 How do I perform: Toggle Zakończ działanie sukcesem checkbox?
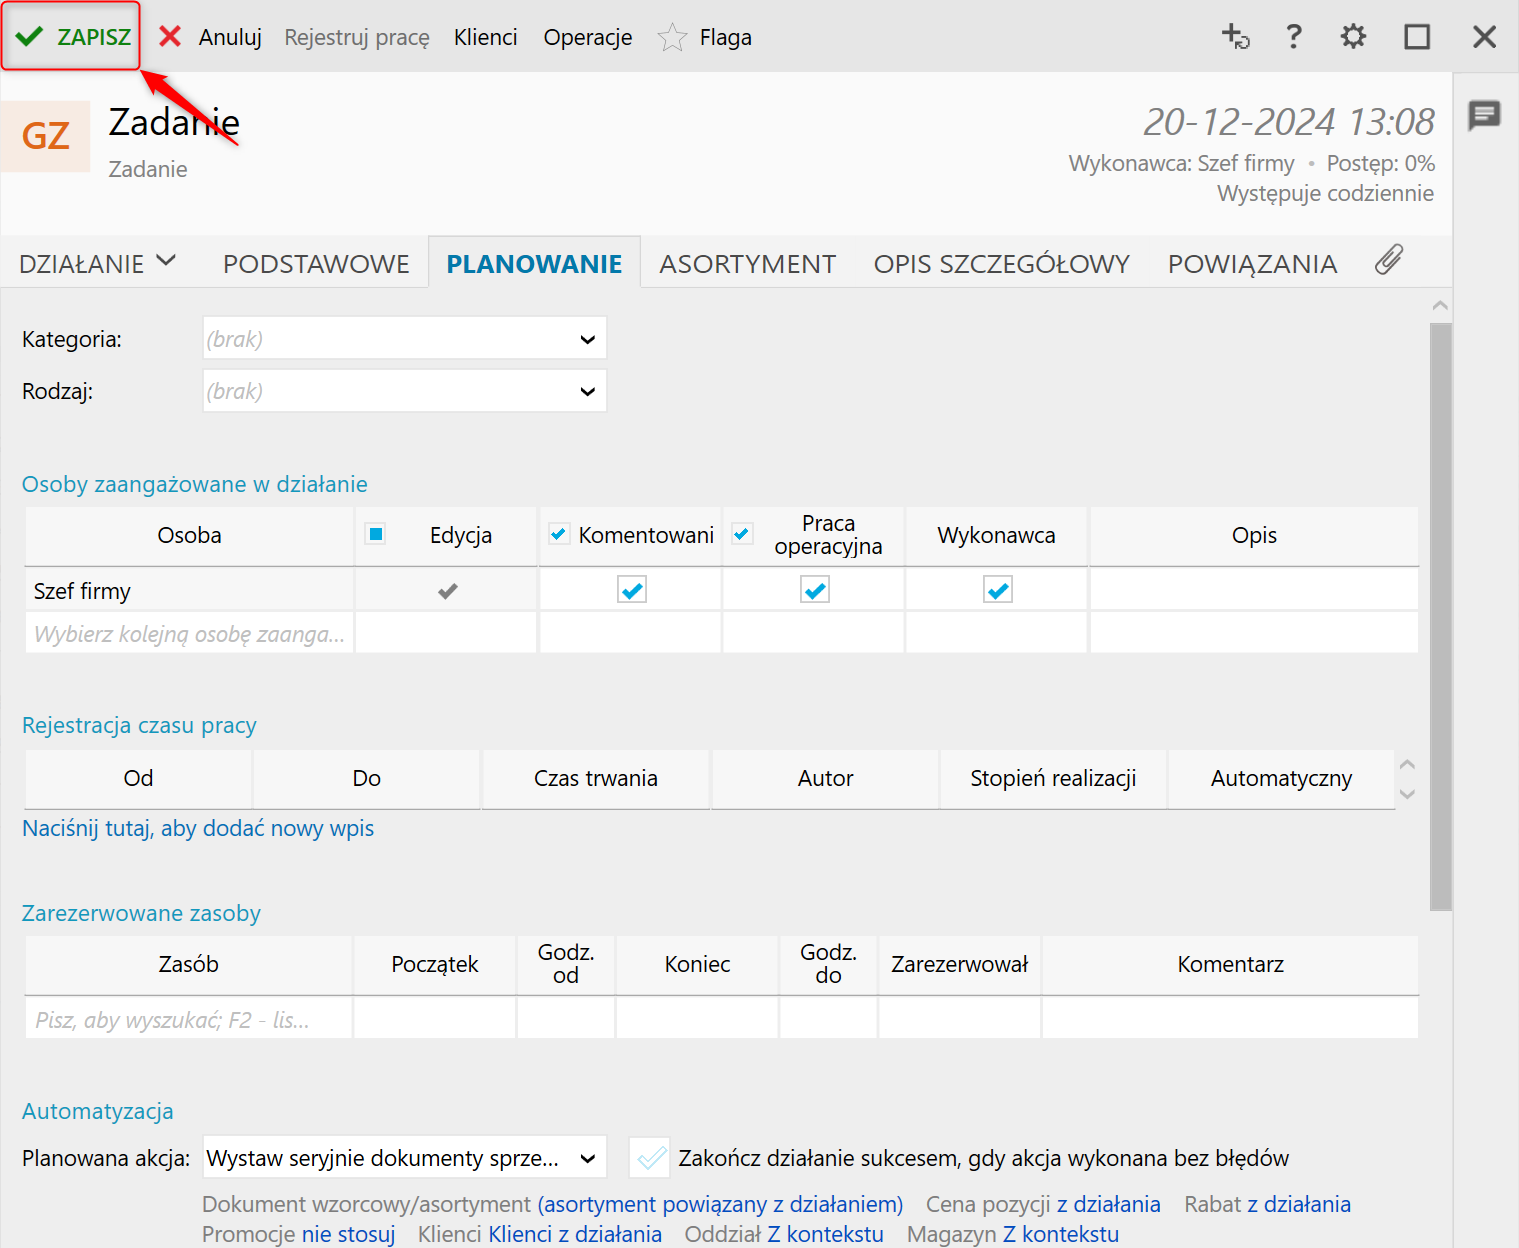(x=651, y=1158)
